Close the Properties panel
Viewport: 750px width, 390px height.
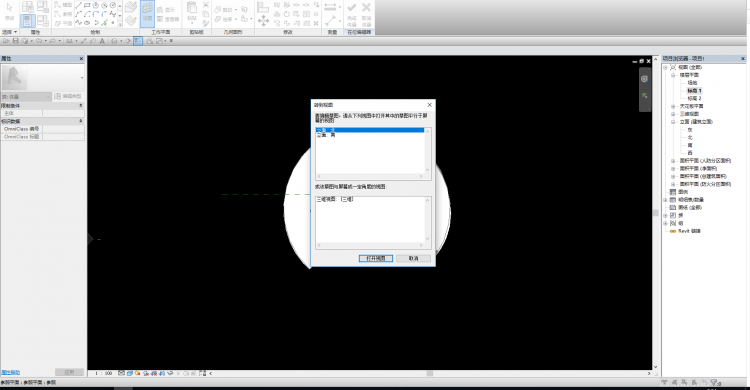(81, 58)
